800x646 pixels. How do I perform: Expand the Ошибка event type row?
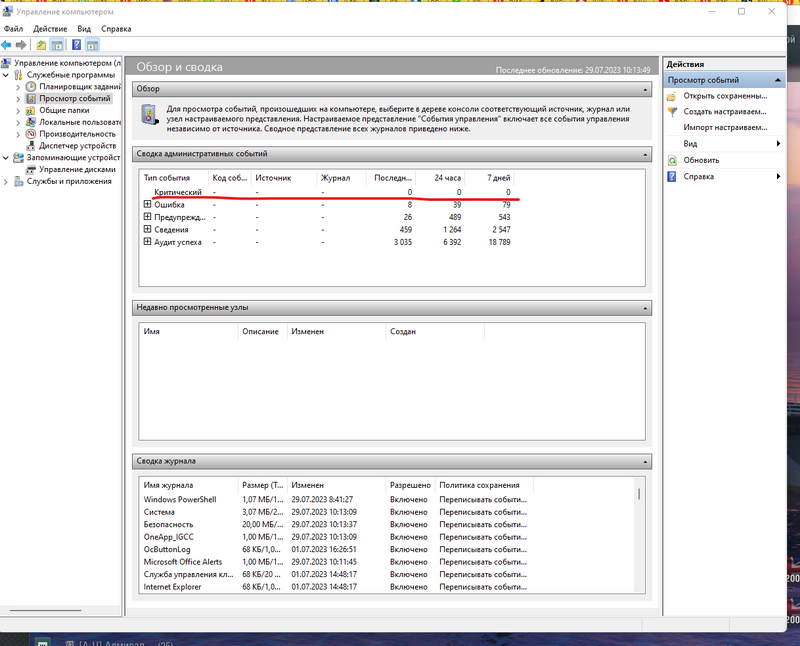coord(147,204)
